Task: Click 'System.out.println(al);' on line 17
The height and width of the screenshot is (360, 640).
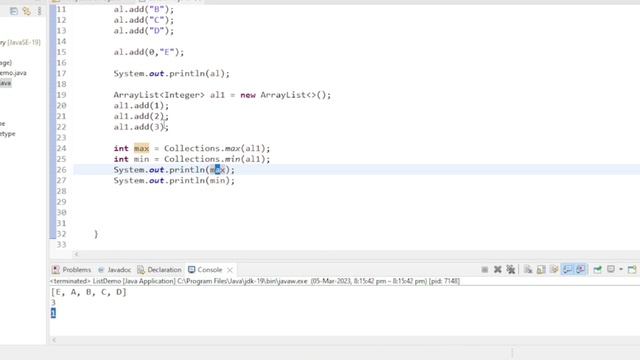Action: pos(171,74)
